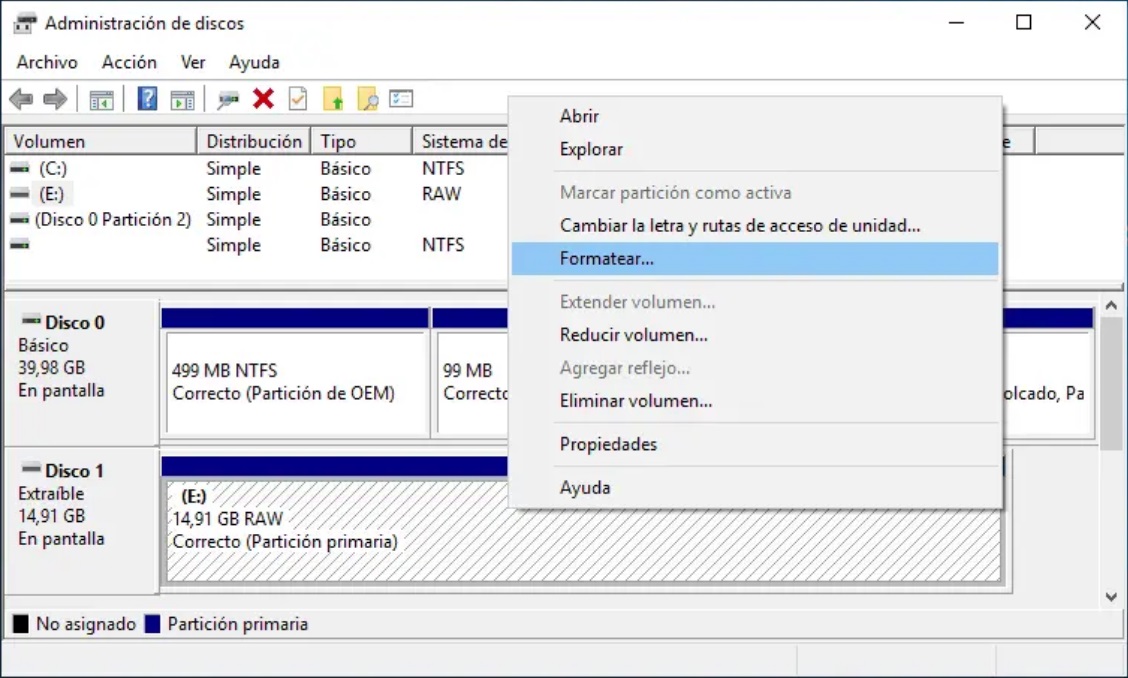The width and height of the screenshot is (1128, 678).
Task: Click the show/hide console tree icon
Action: tap(101, 99)
